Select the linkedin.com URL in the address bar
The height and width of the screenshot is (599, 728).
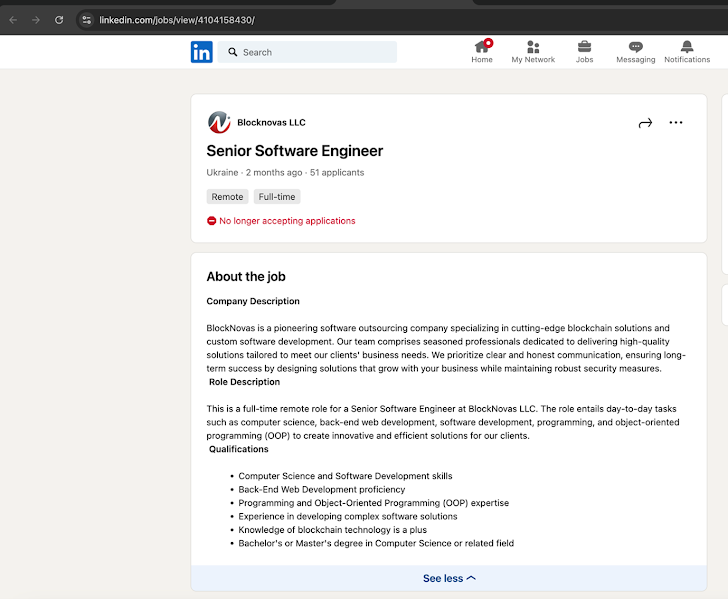coord(177,20)
